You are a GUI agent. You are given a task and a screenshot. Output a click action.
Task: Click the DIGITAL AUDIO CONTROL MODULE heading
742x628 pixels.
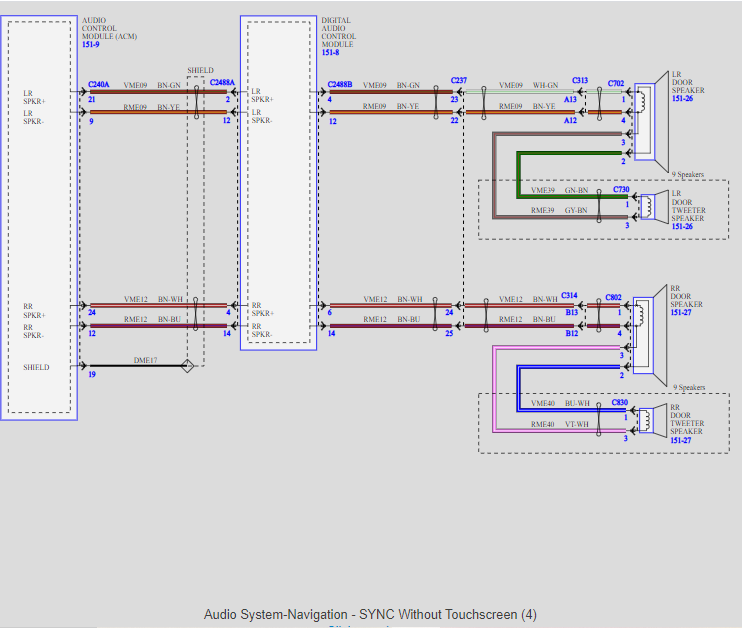[x=339, y=32]
